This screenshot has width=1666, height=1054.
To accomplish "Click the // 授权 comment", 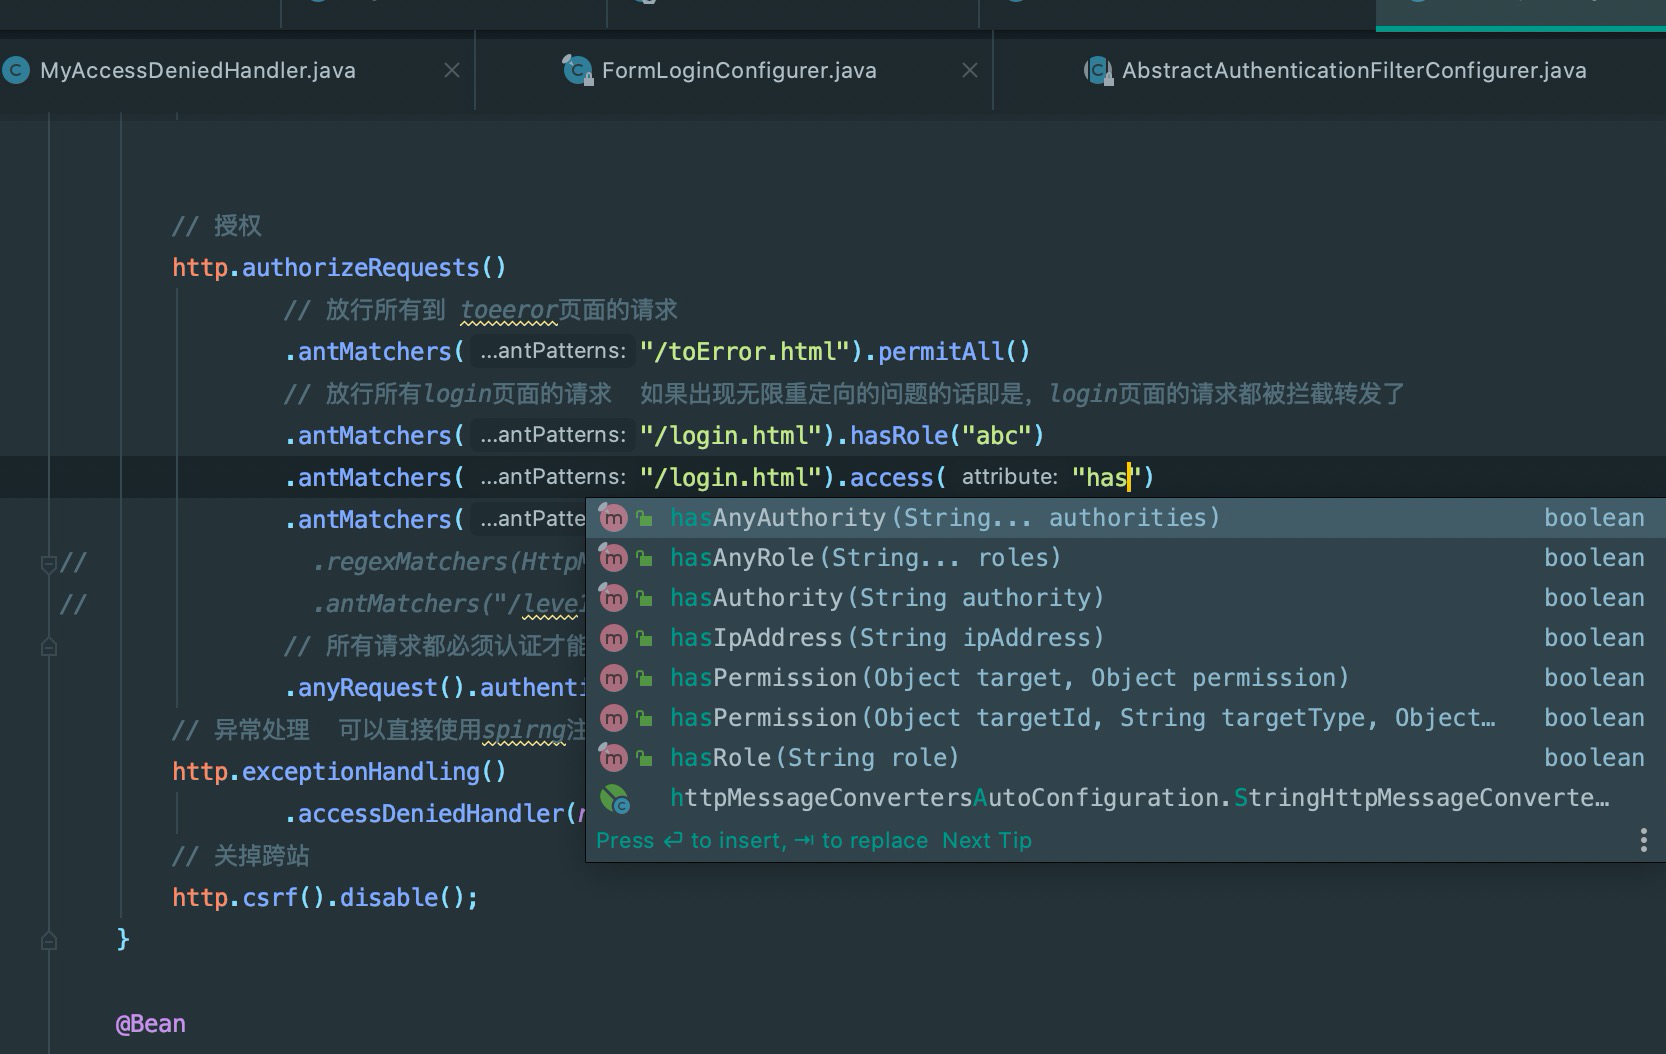I will [217, 226].
